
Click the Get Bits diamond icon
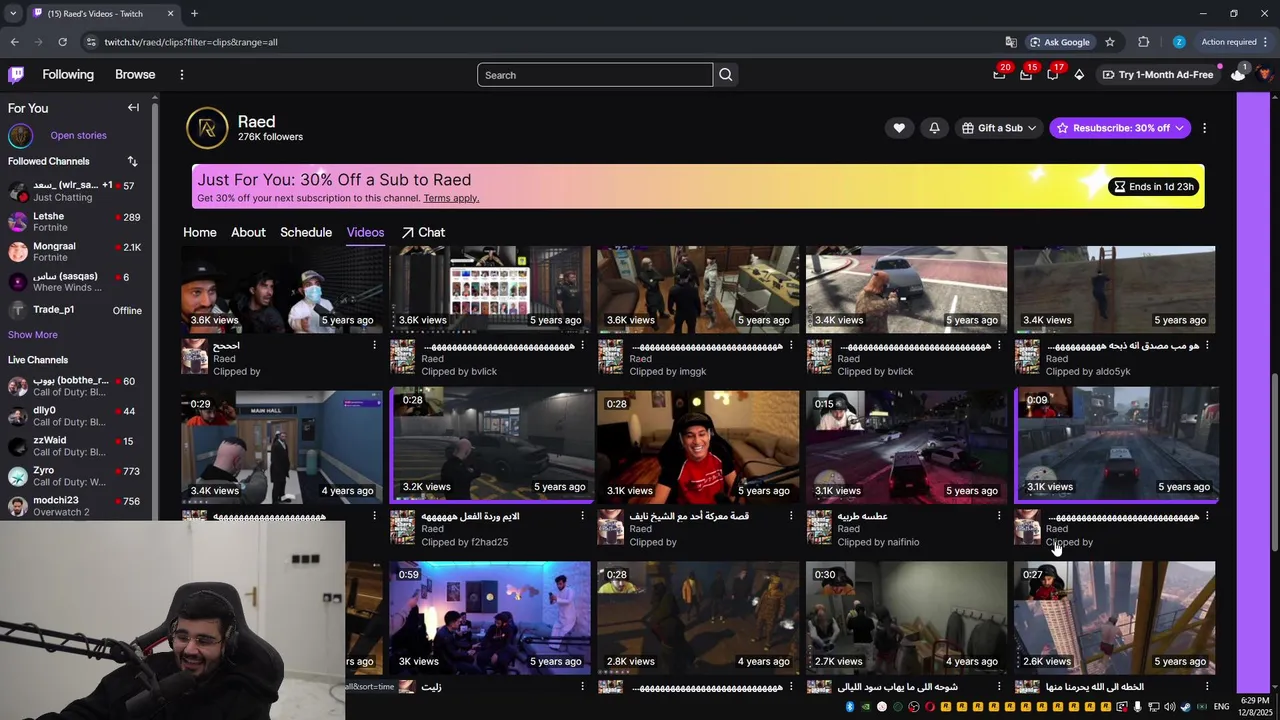(1079, 74)
